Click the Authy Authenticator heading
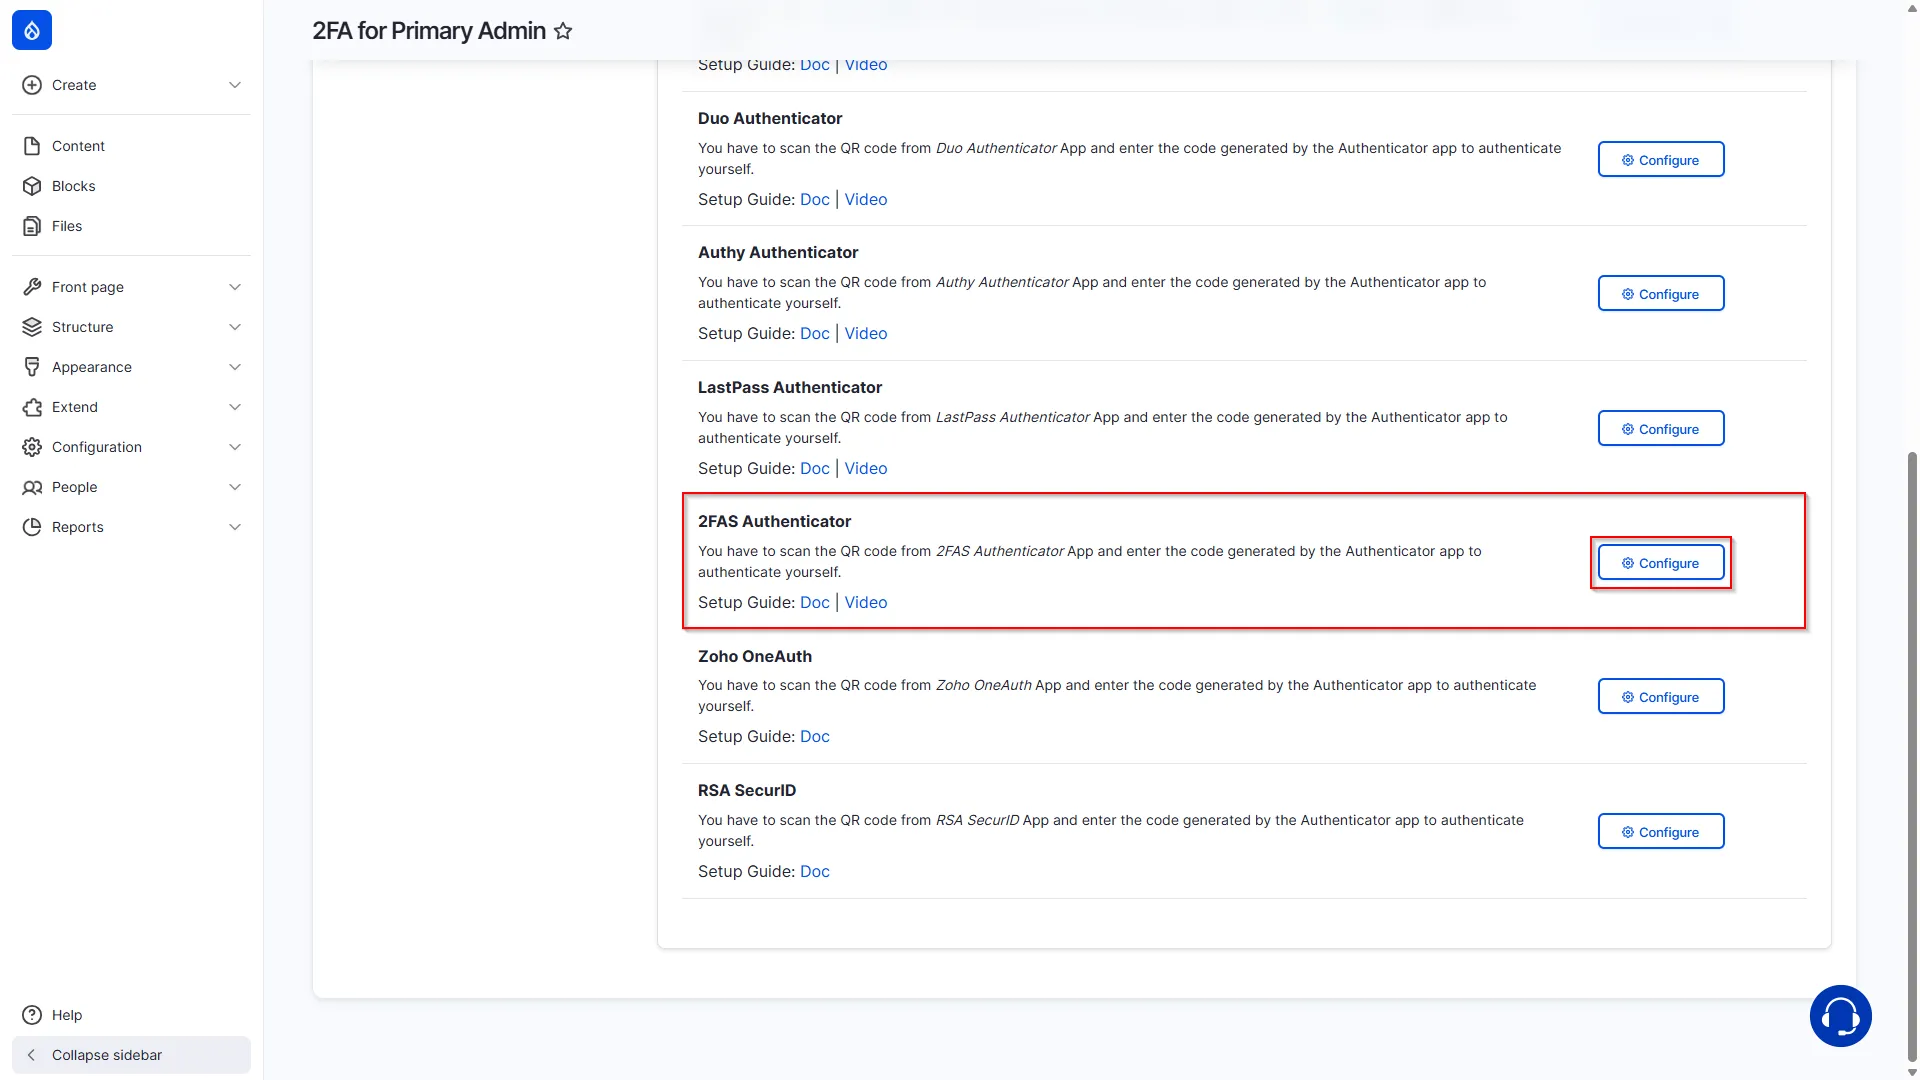This screenshot has width=1920, height=1080. pyautogui.click(x=778, y=252)
